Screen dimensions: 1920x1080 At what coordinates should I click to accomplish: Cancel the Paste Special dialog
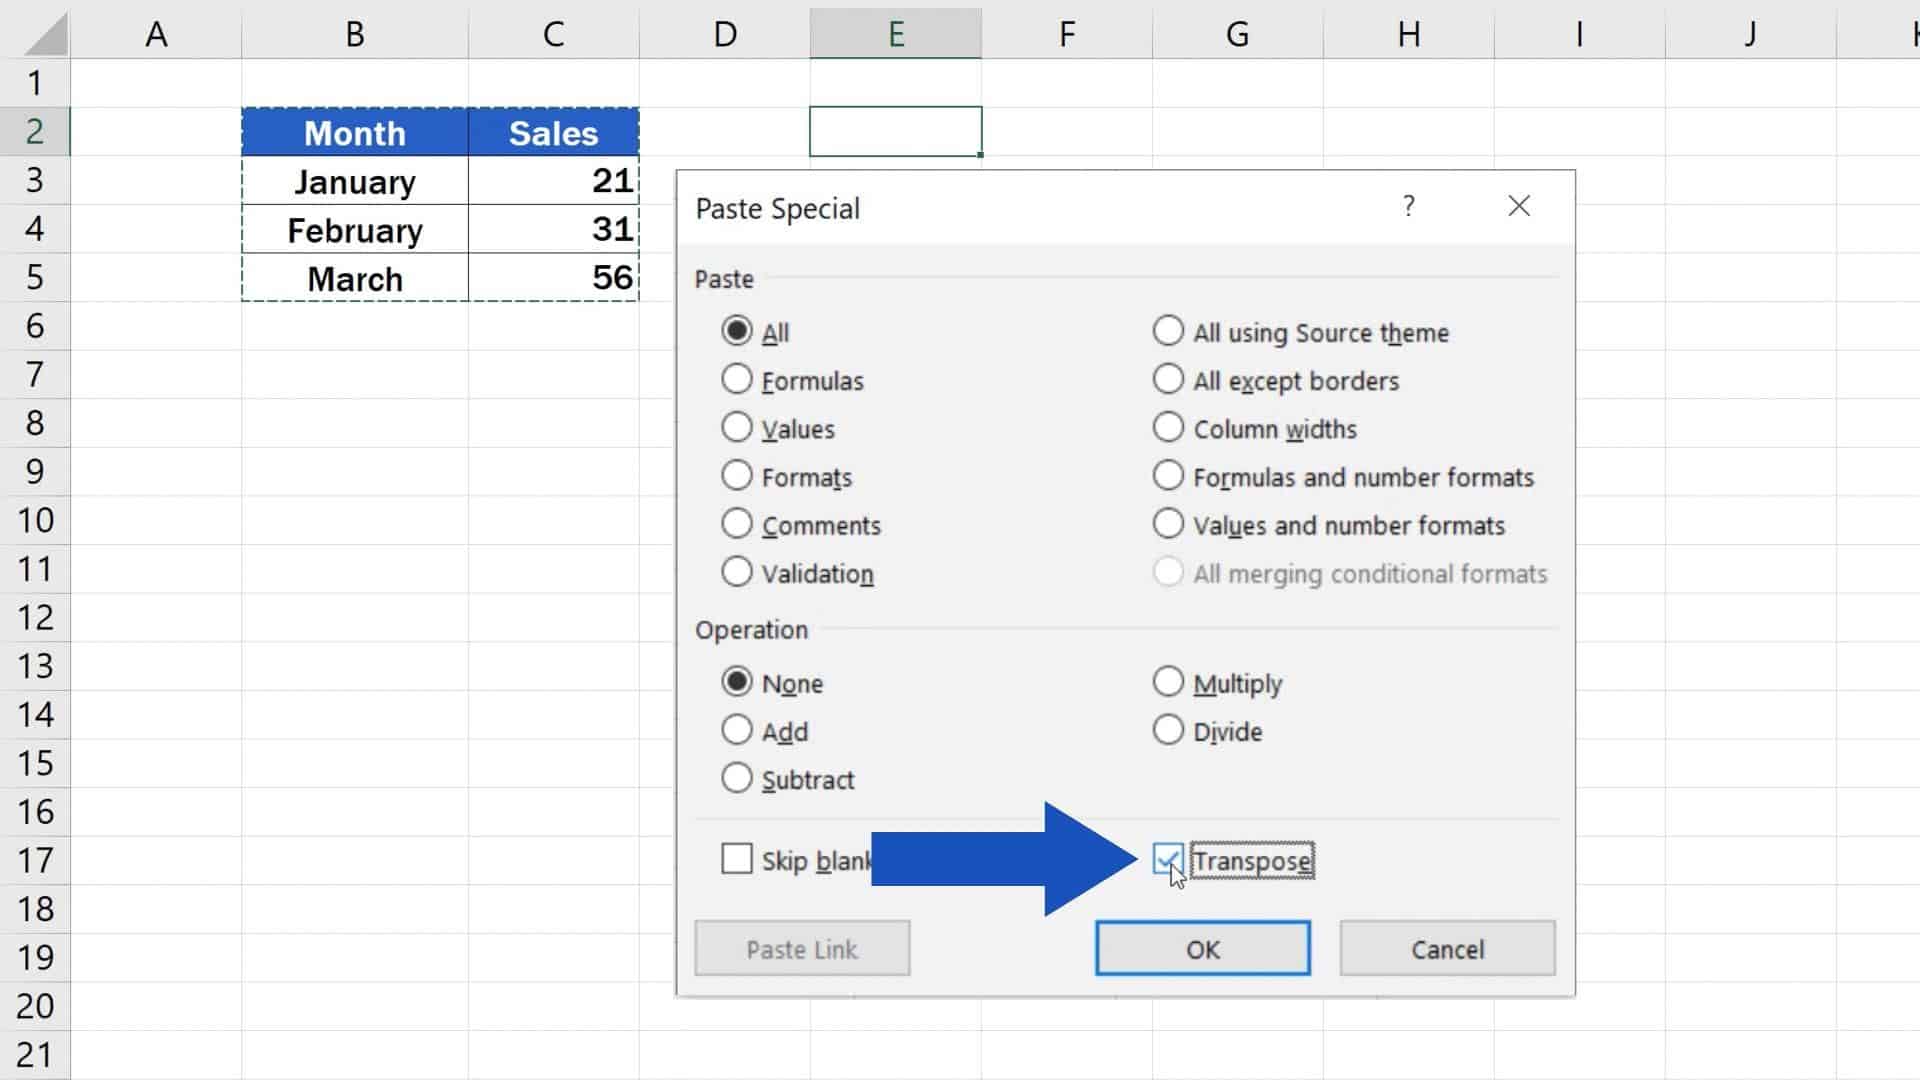click(x=1447, y=948)
